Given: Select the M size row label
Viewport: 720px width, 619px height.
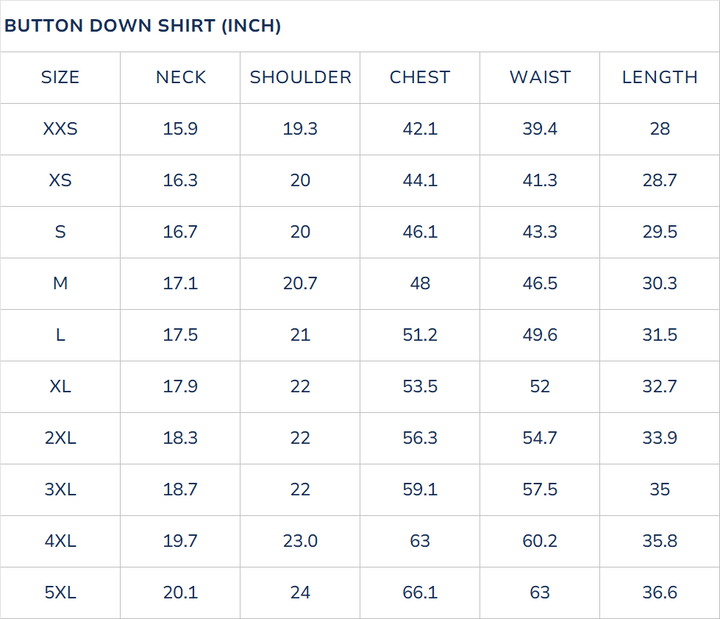Looking at the screenshot, I should pos(60,283).
